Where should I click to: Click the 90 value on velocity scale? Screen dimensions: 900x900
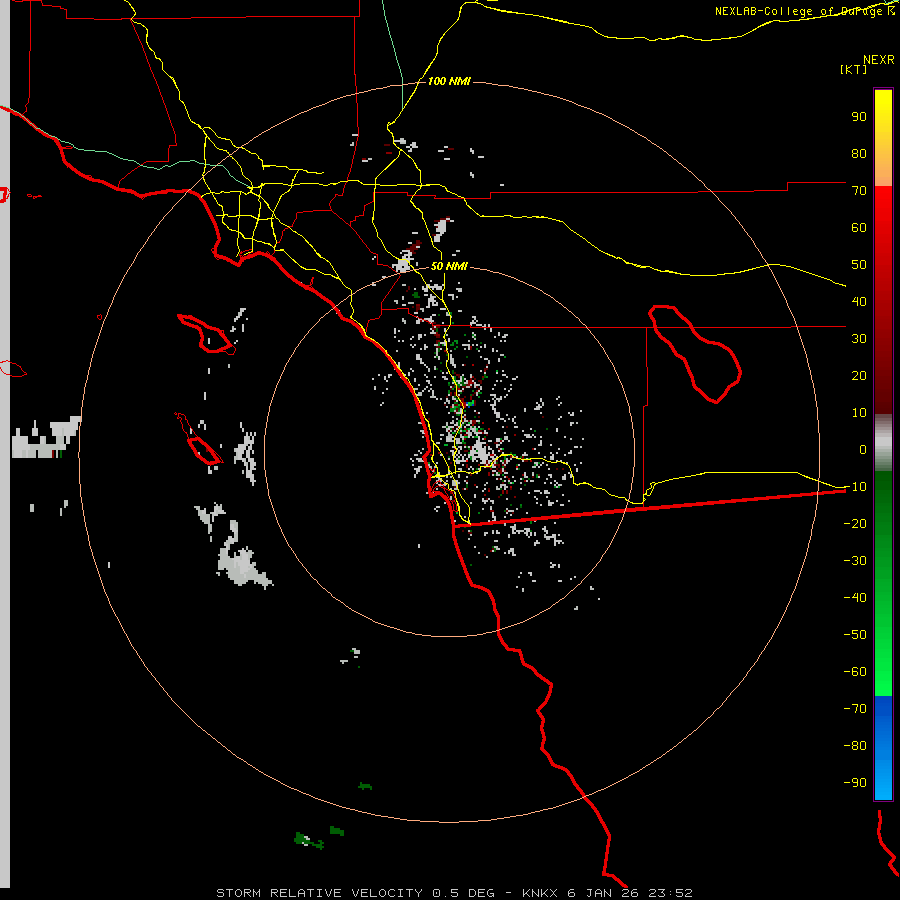[x=859, y=117]
